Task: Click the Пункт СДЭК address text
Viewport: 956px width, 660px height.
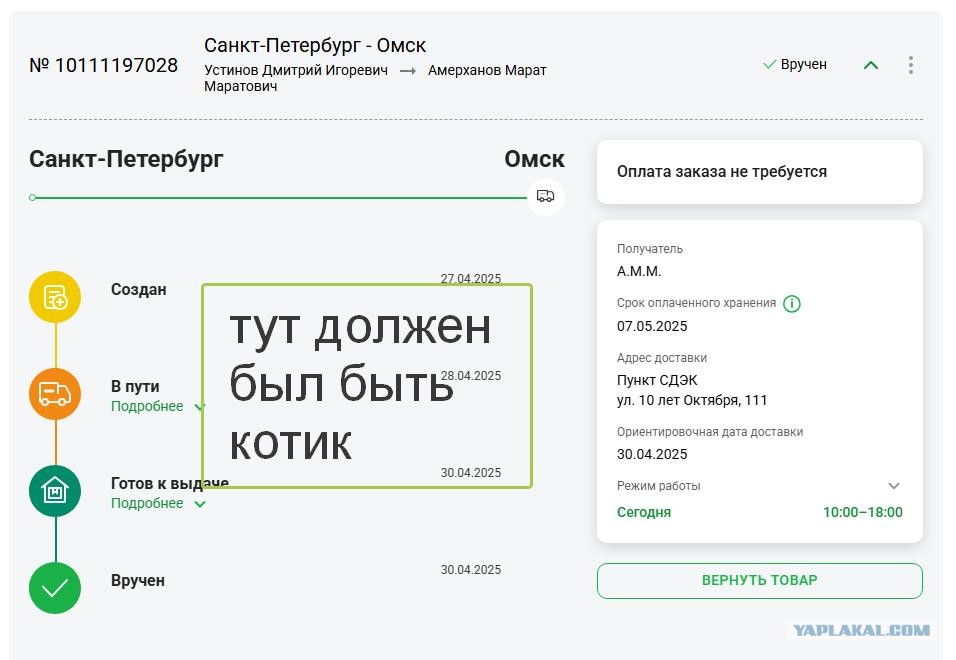Action: click(657, 380)
